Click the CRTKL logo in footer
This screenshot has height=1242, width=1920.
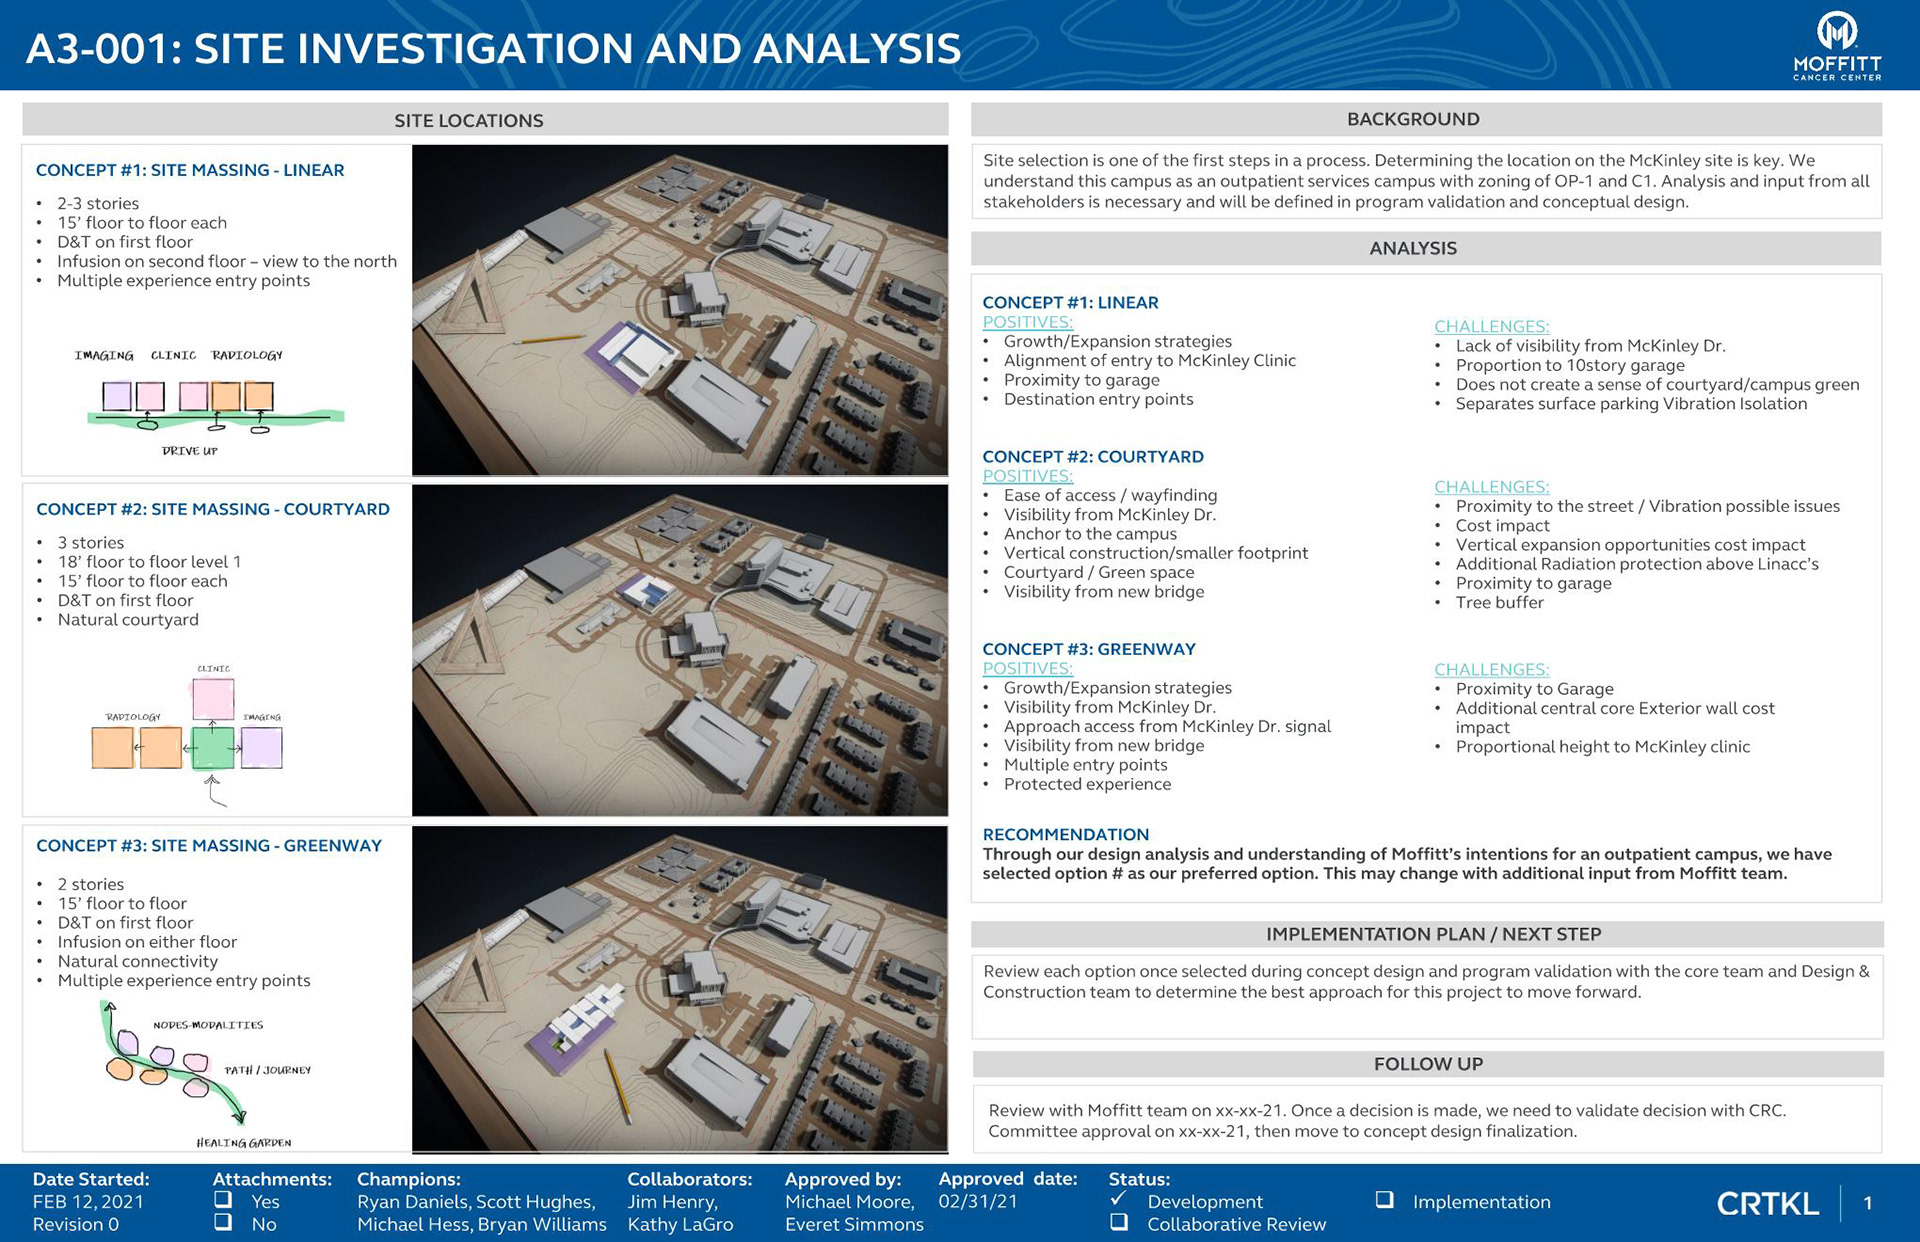coord(1767,1204)
